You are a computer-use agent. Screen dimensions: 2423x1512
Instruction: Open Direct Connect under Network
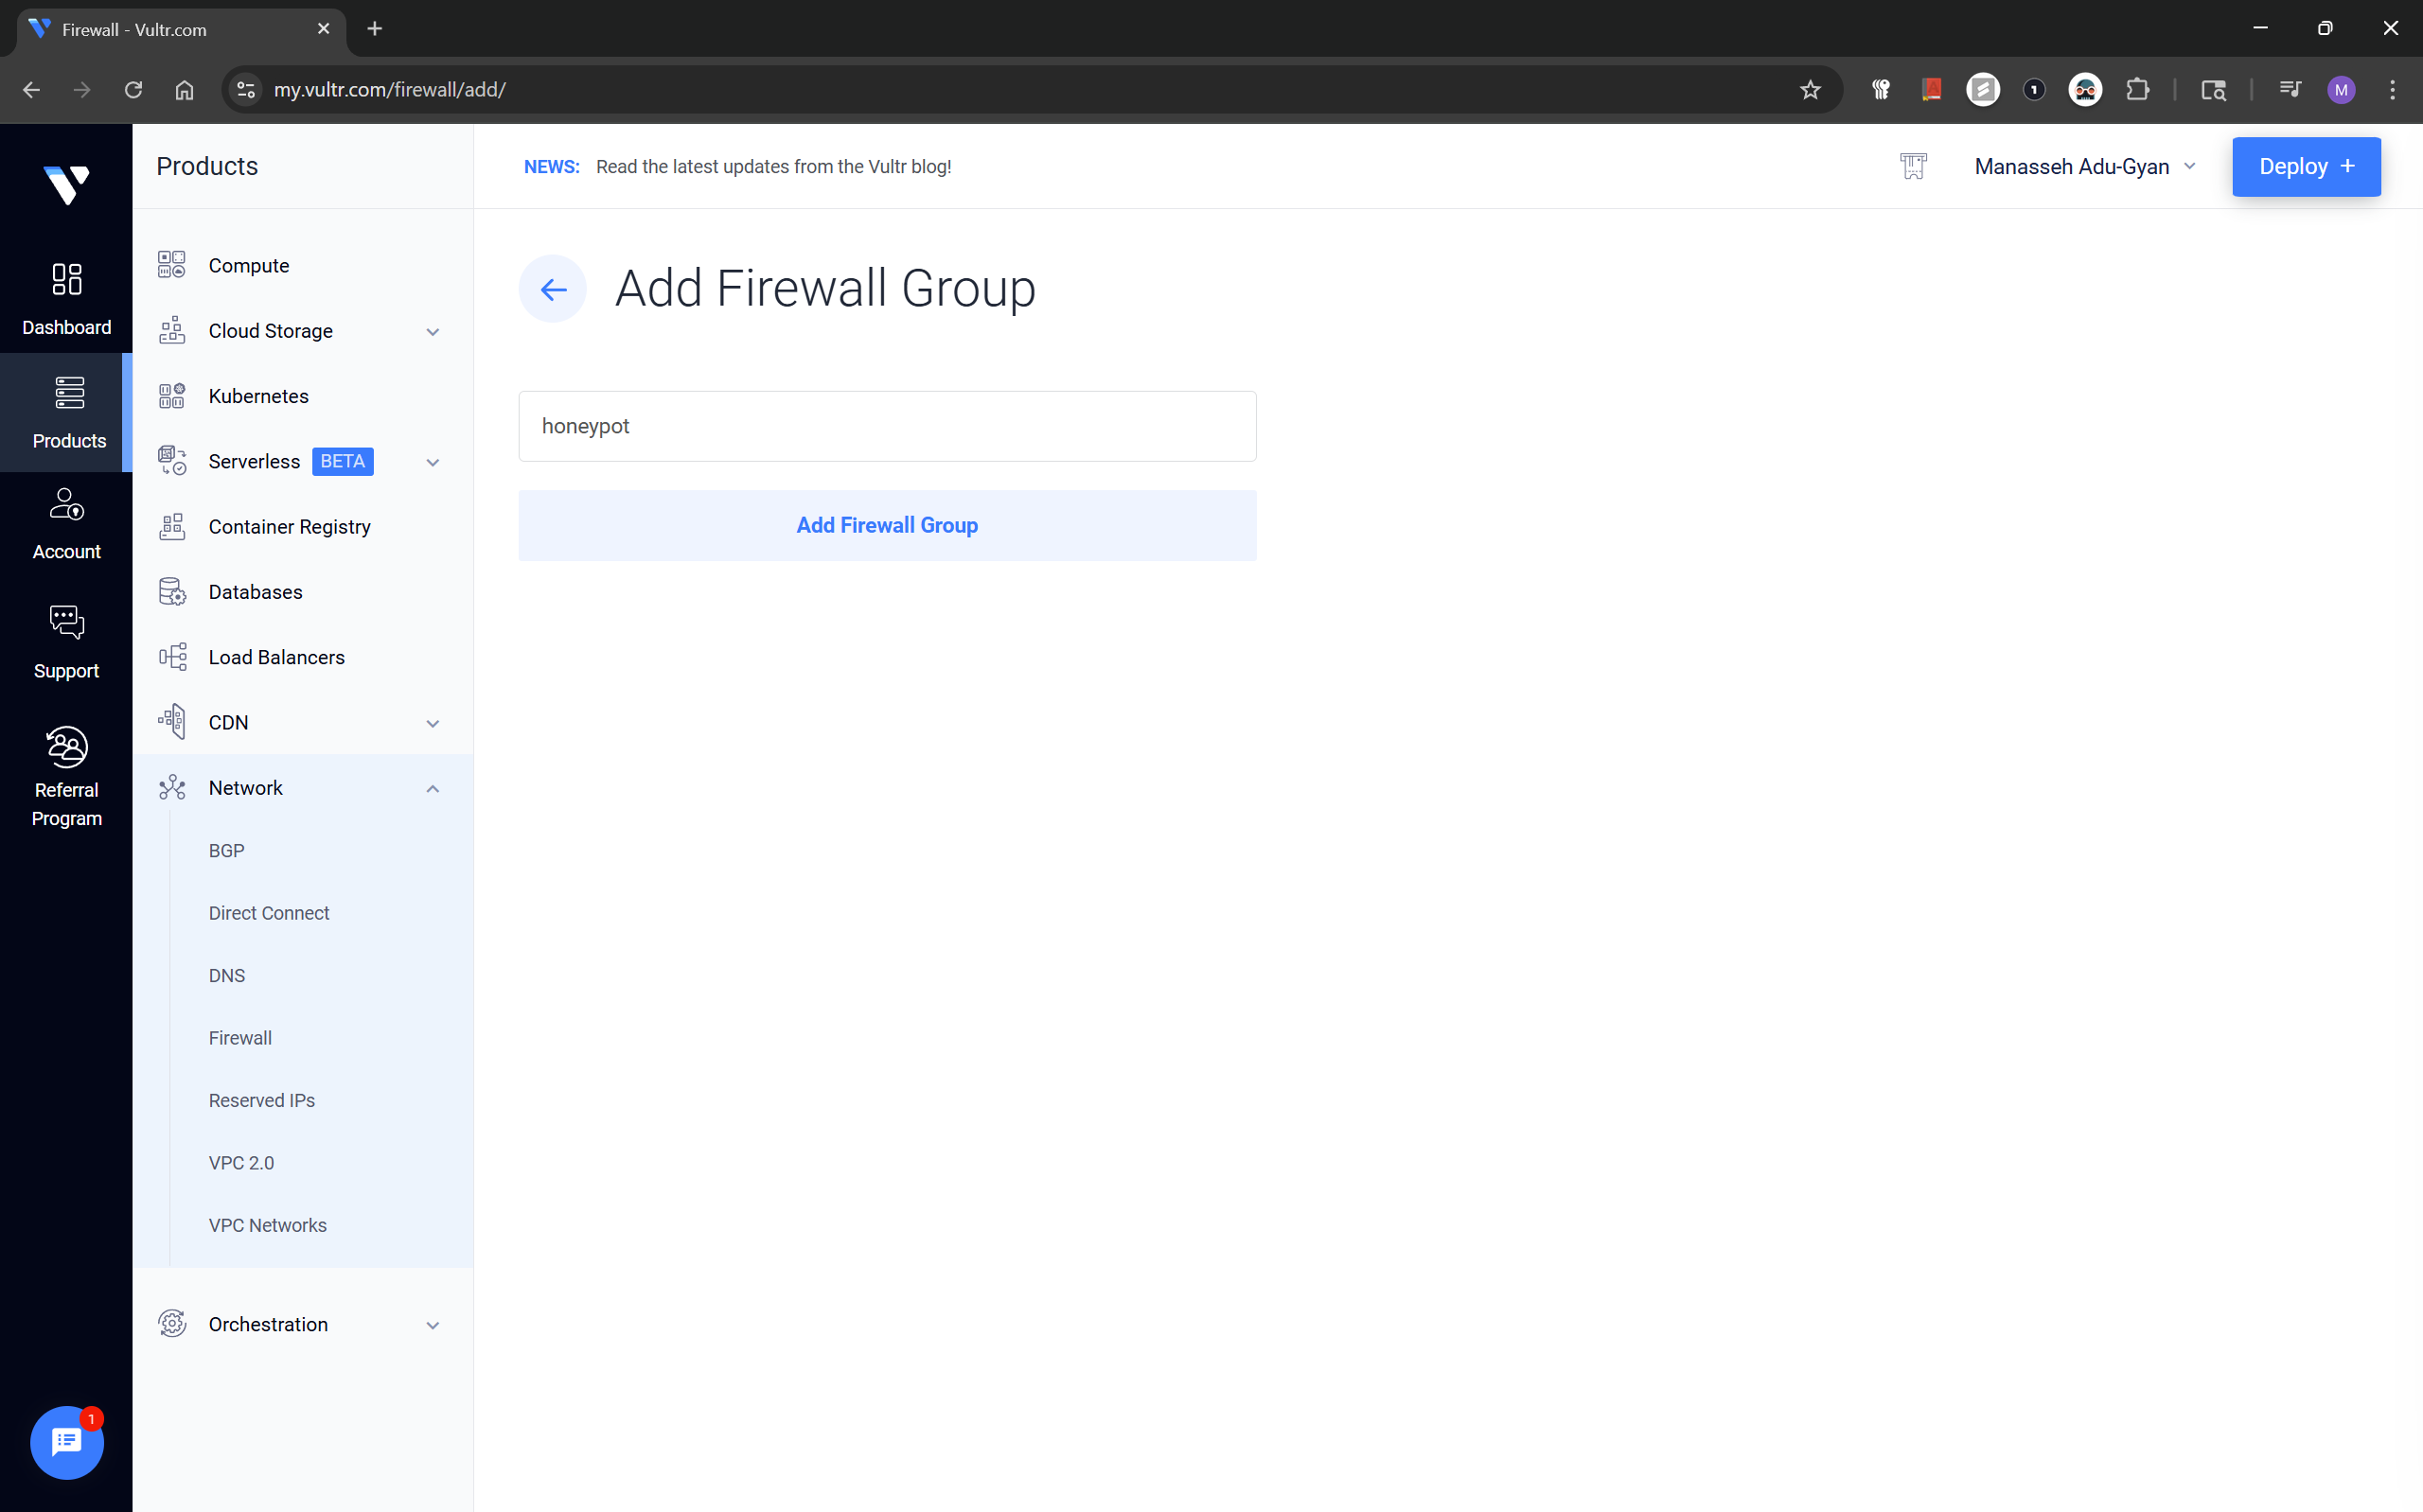(x=269, y=913)
